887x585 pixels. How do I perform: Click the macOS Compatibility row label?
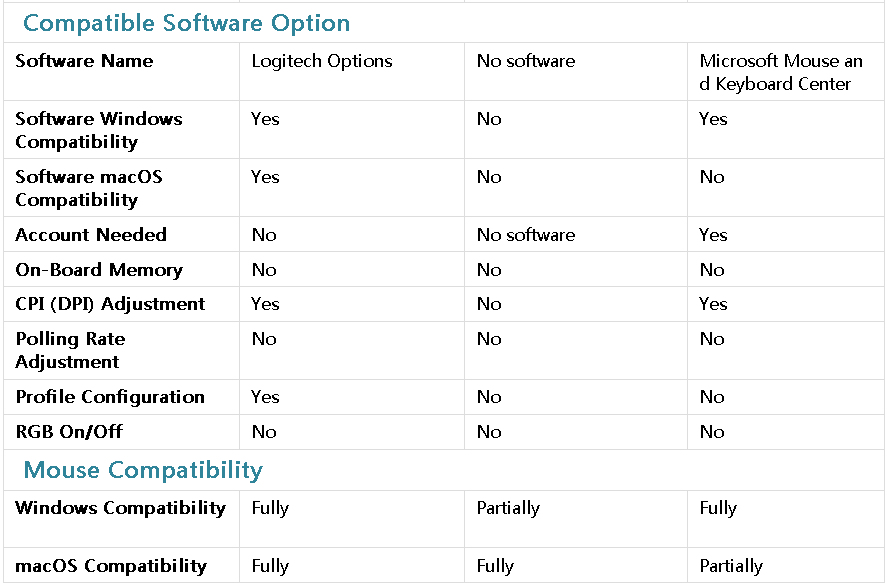click(111, 566)
